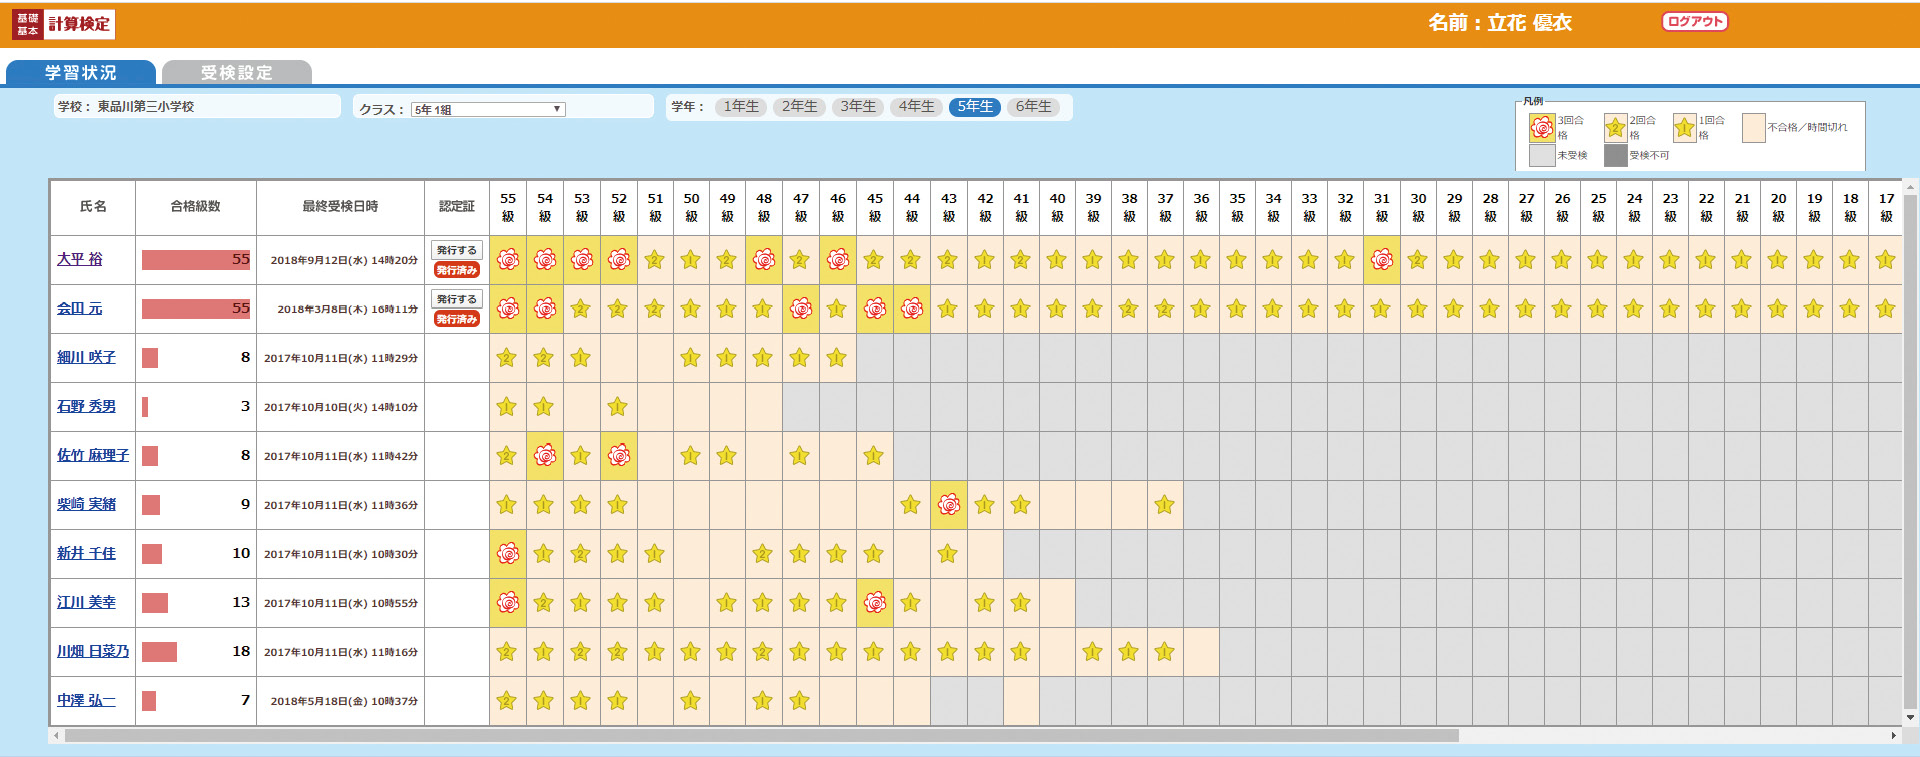Click the 学校 field 東品川第三小学校
This screenshot has width=1920, height=757.
(x=196, y=106)
